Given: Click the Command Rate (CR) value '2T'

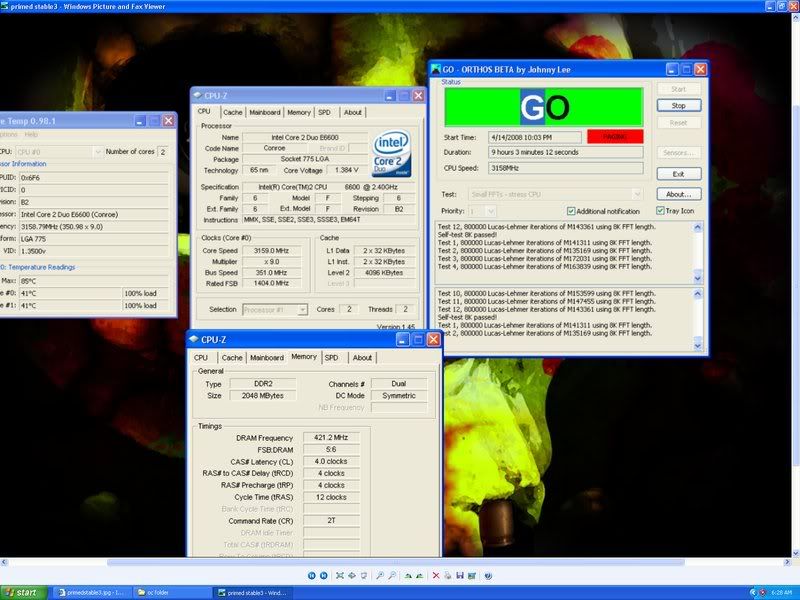Looking at the screenshot, I should point(331,520).
